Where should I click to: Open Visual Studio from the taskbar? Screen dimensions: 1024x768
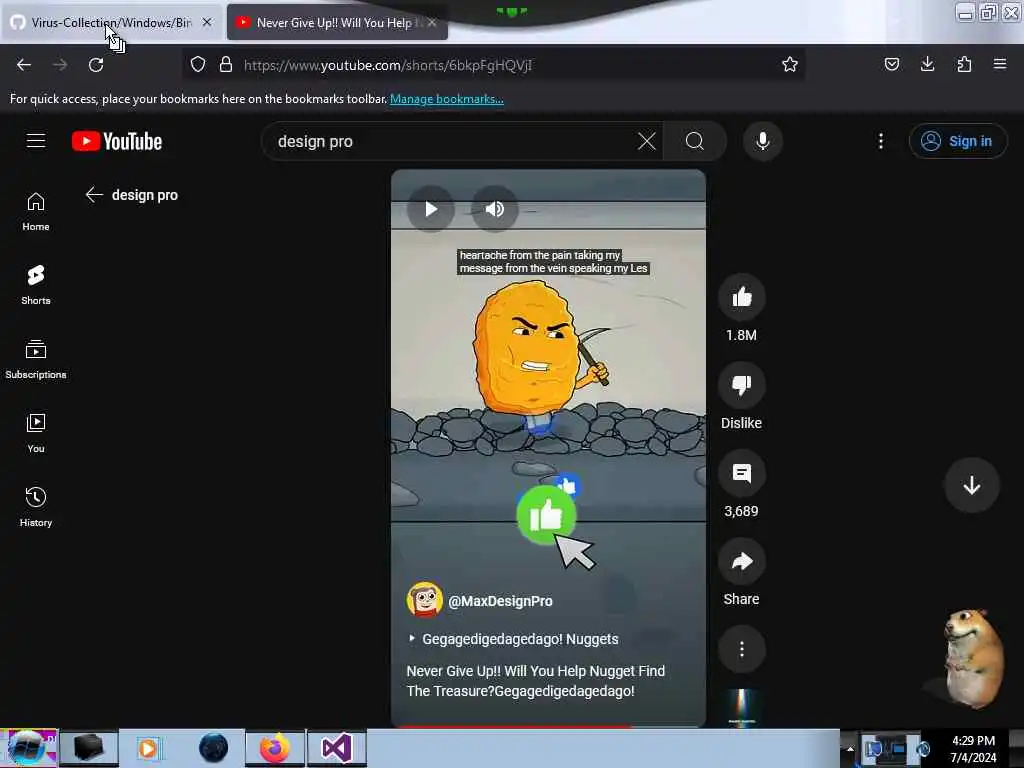point(337,748)
